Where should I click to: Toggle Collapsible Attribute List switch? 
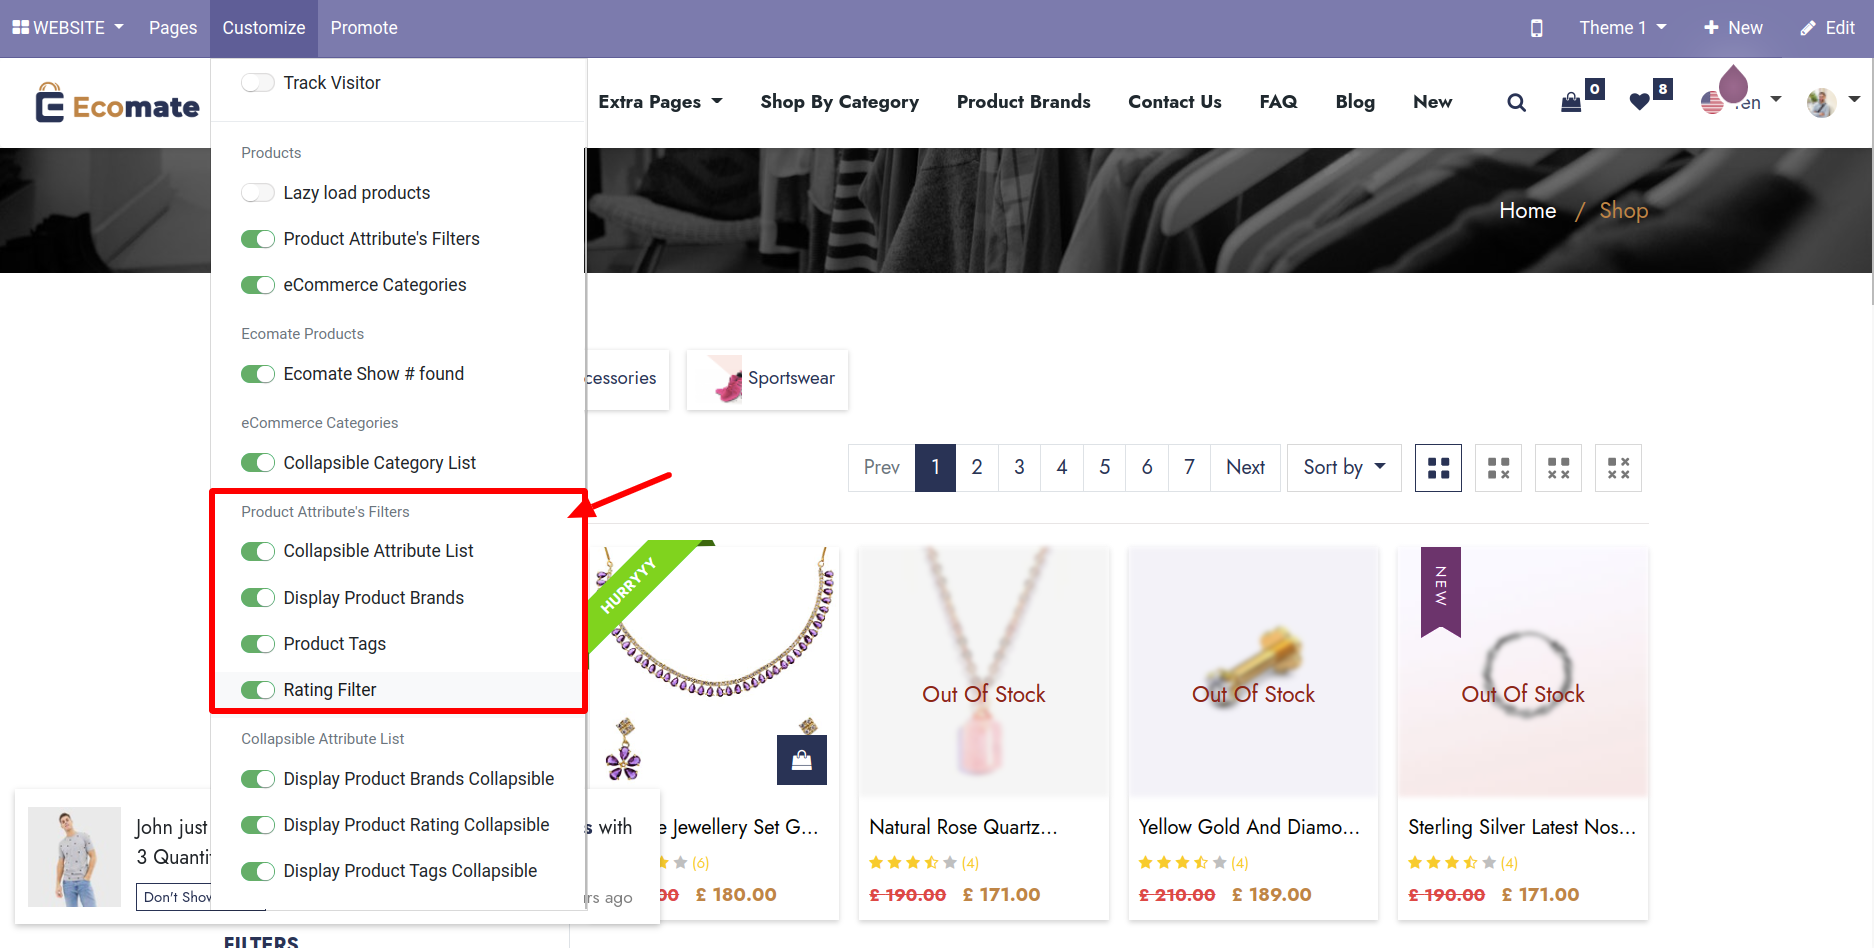click(258, 551)
